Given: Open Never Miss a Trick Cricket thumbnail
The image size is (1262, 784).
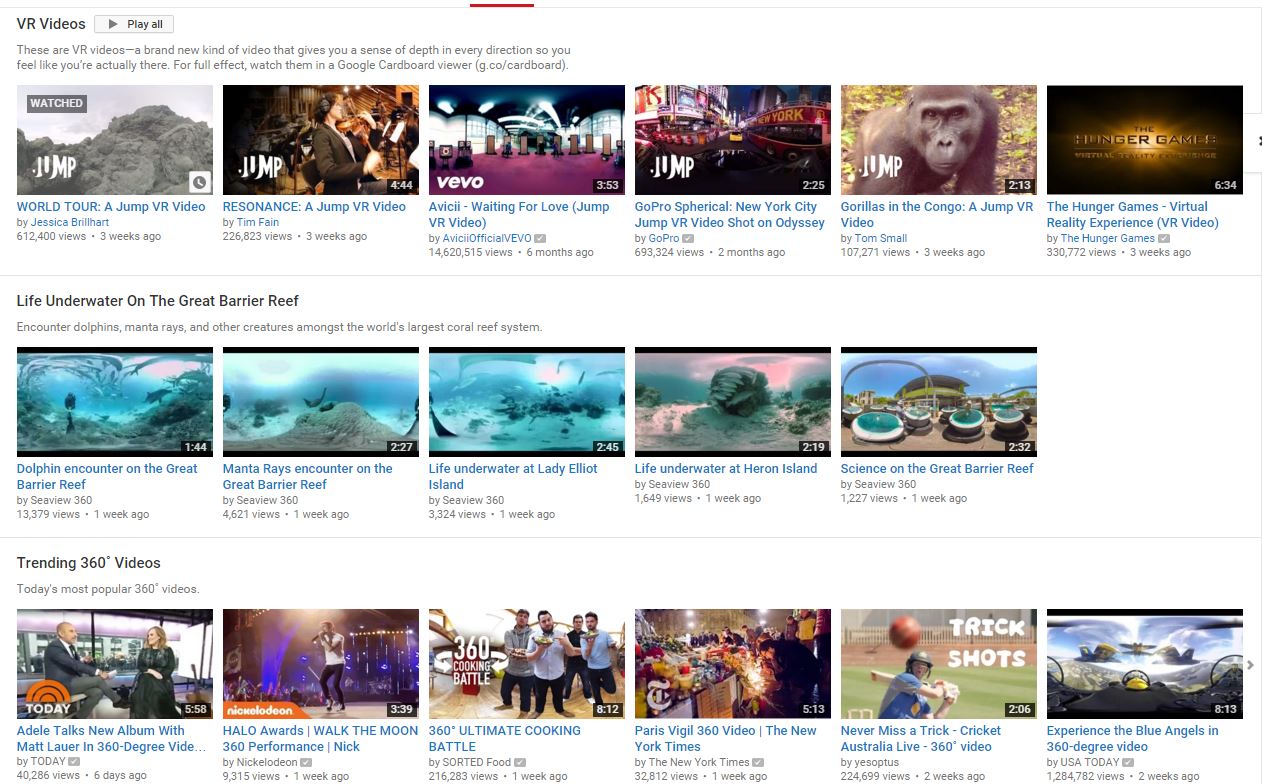Looking at the screenshot, I should coord(939,664).
